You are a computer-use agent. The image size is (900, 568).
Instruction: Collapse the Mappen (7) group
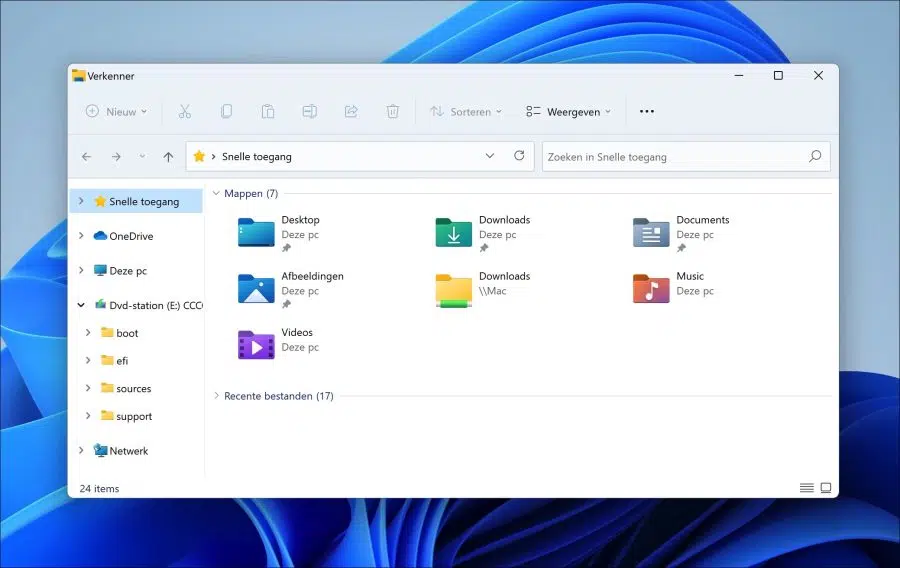pos(216,193)
